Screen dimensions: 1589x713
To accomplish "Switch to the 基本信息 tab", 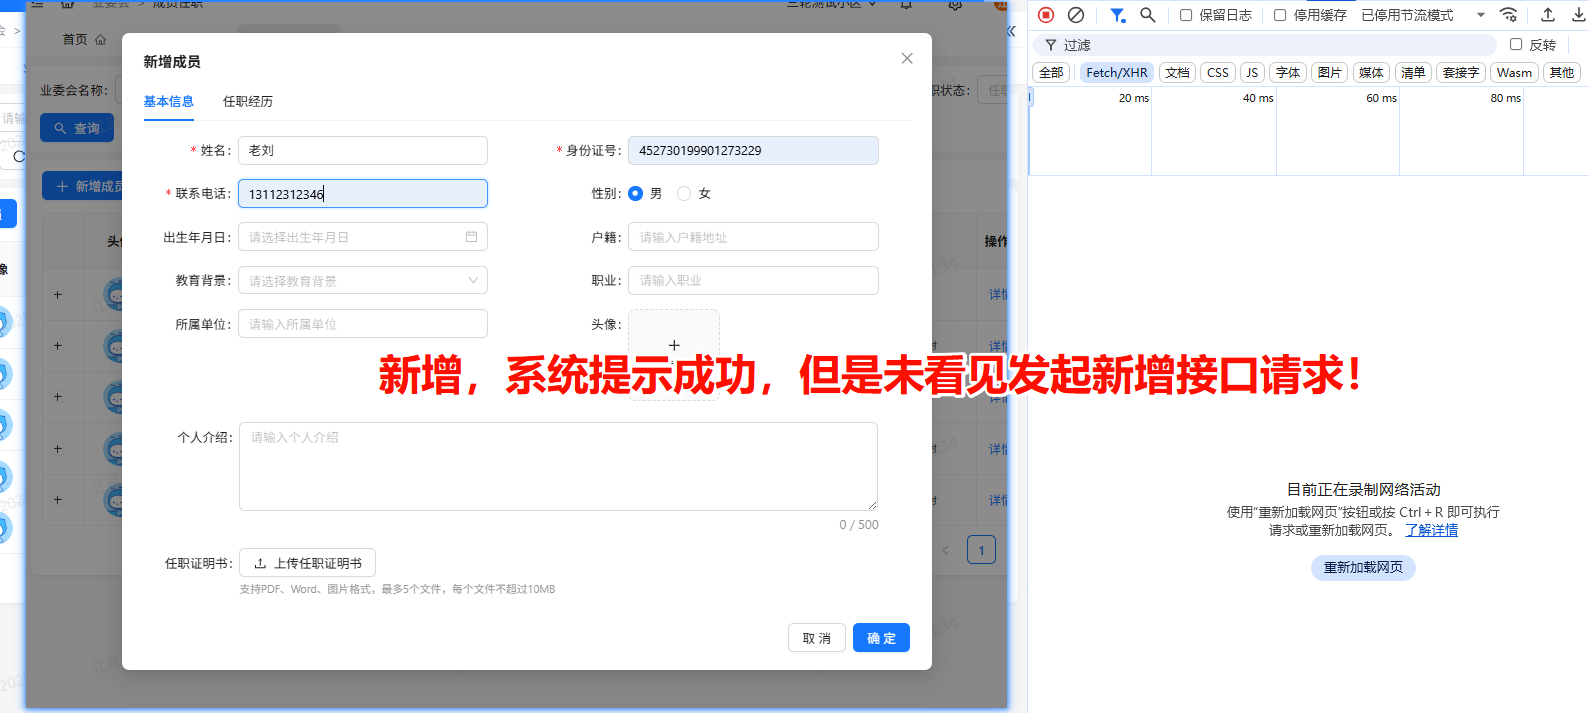I will 168,101.
